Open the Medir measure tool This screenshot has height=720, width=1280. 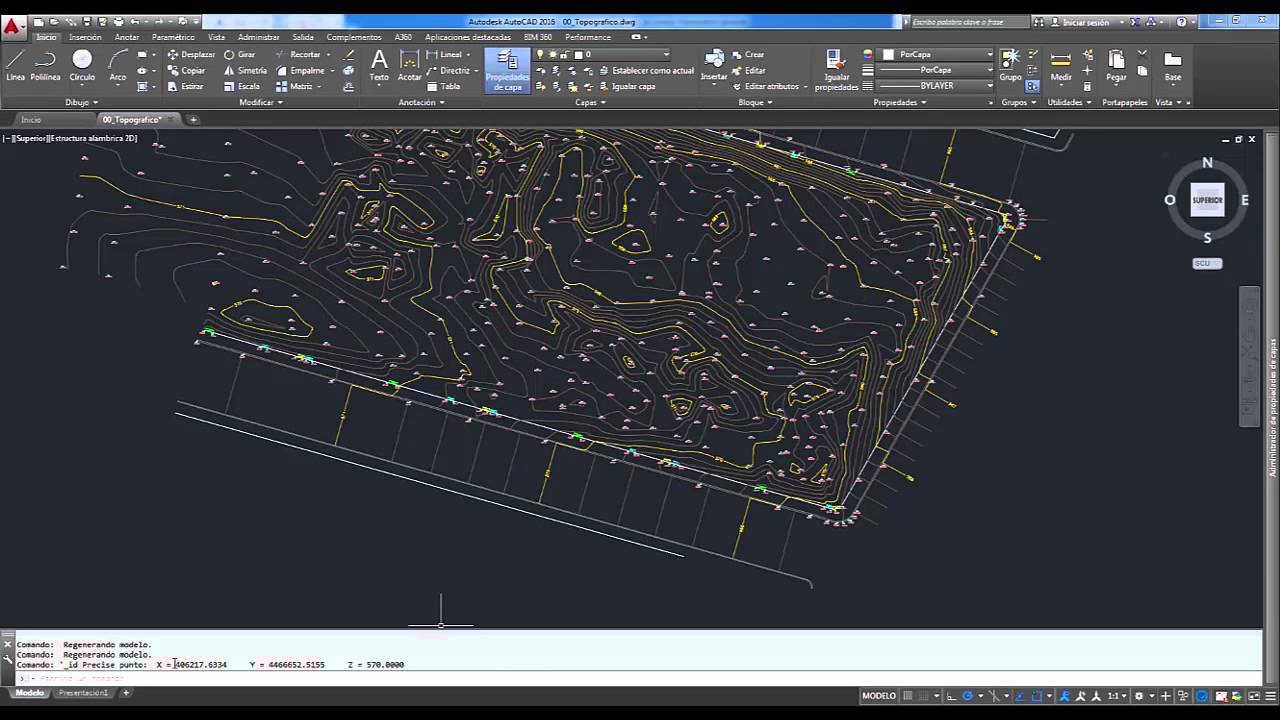(x=1061, y=65)
